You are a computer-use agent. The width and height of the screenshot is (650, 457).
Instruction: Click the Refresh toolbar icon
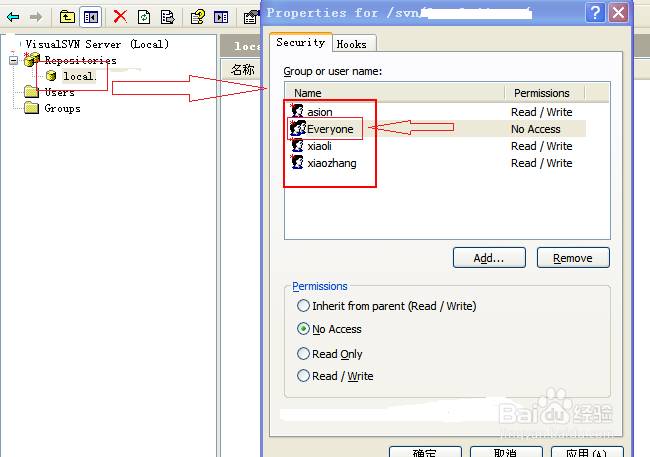click(x=144, y=17)
